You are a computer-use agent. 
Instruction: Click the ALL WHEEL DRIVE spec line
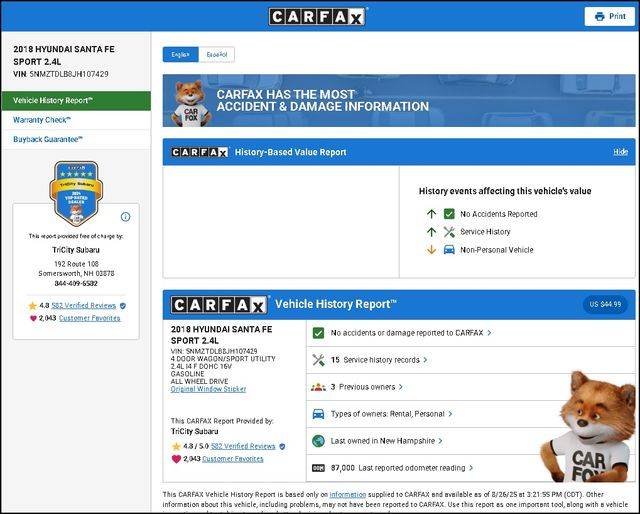click(x=199, y=381)
